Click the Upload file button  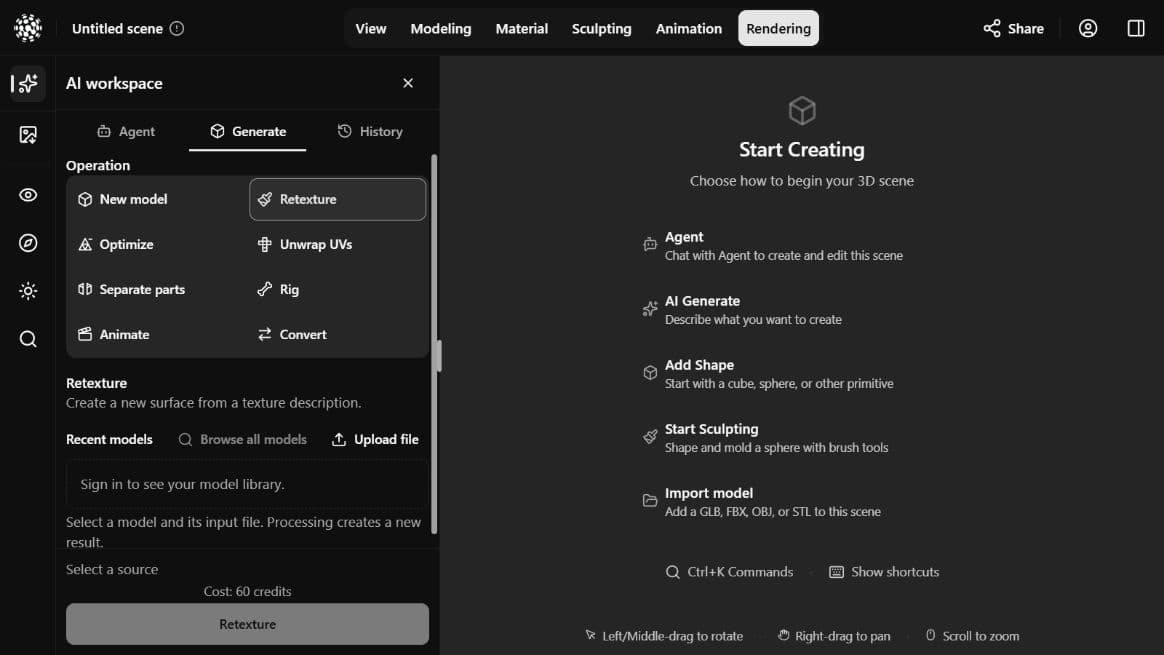point(375,440)
